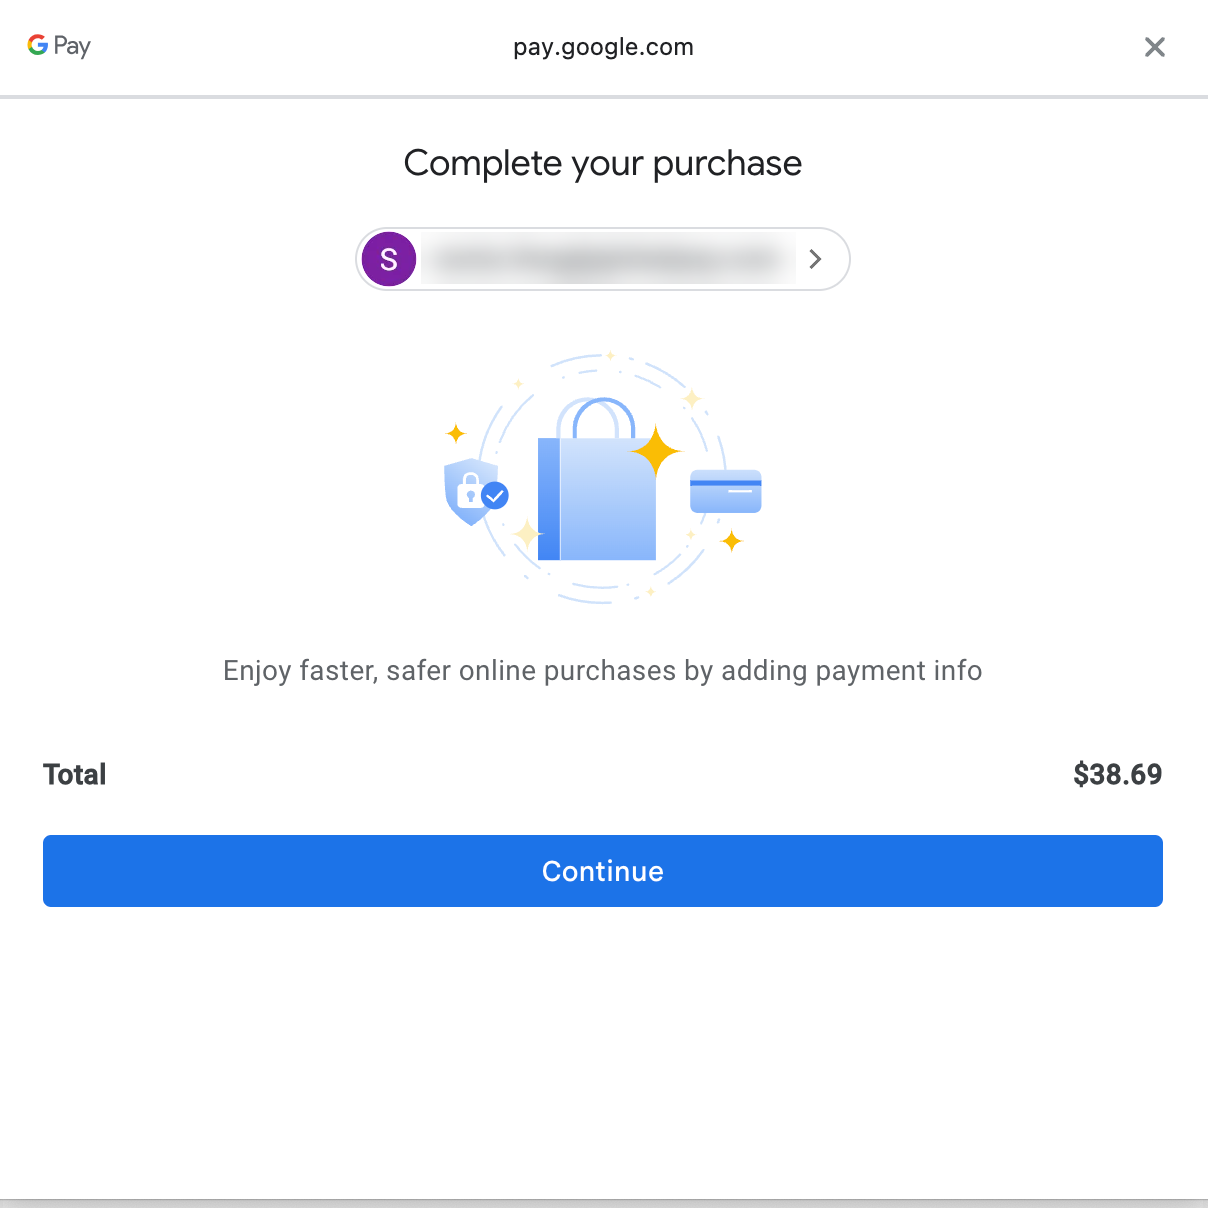Viewport: 1208px width, 1208px height.
Task: Click the "Complete your purchase" heading
Action: (x=602, y=163)
